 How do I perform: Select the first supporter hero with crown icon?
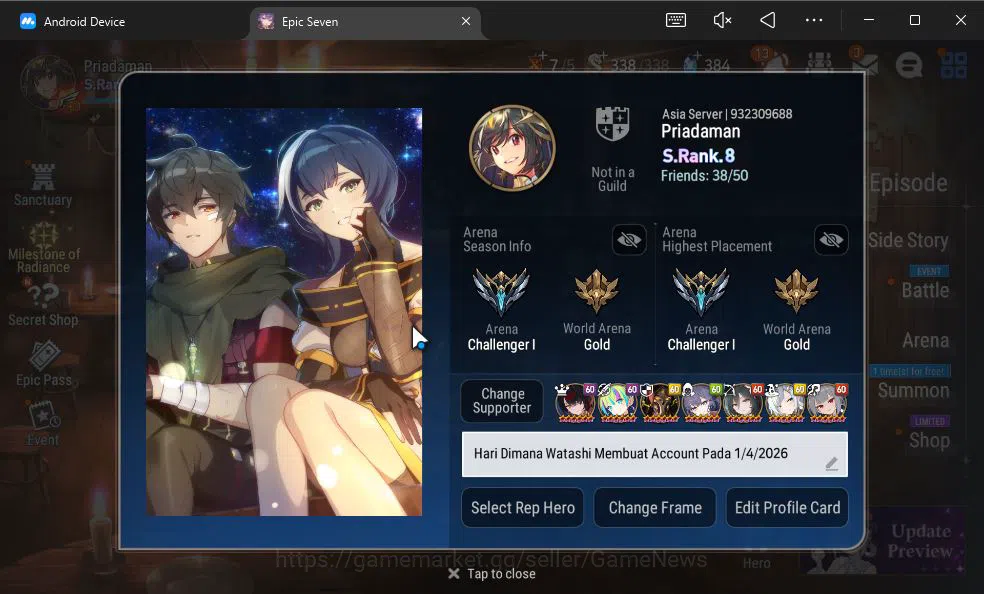(575, 402)
